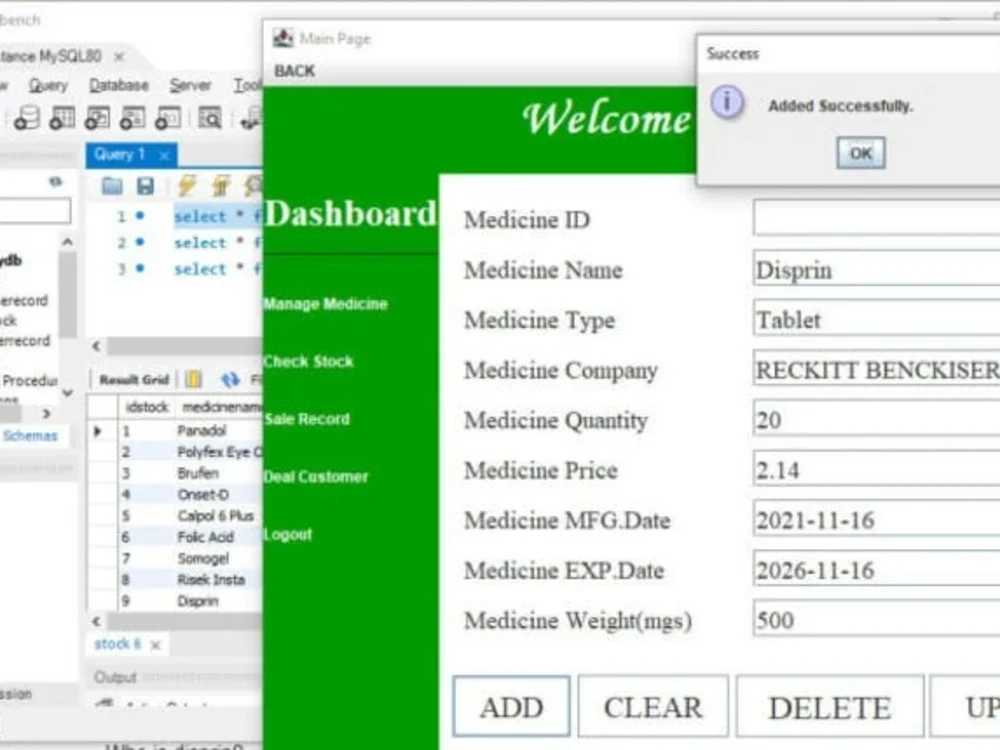Click result grid horizontal scroll left arrow
This screenshot has height=750, width=1000.
tap(96, 621)
